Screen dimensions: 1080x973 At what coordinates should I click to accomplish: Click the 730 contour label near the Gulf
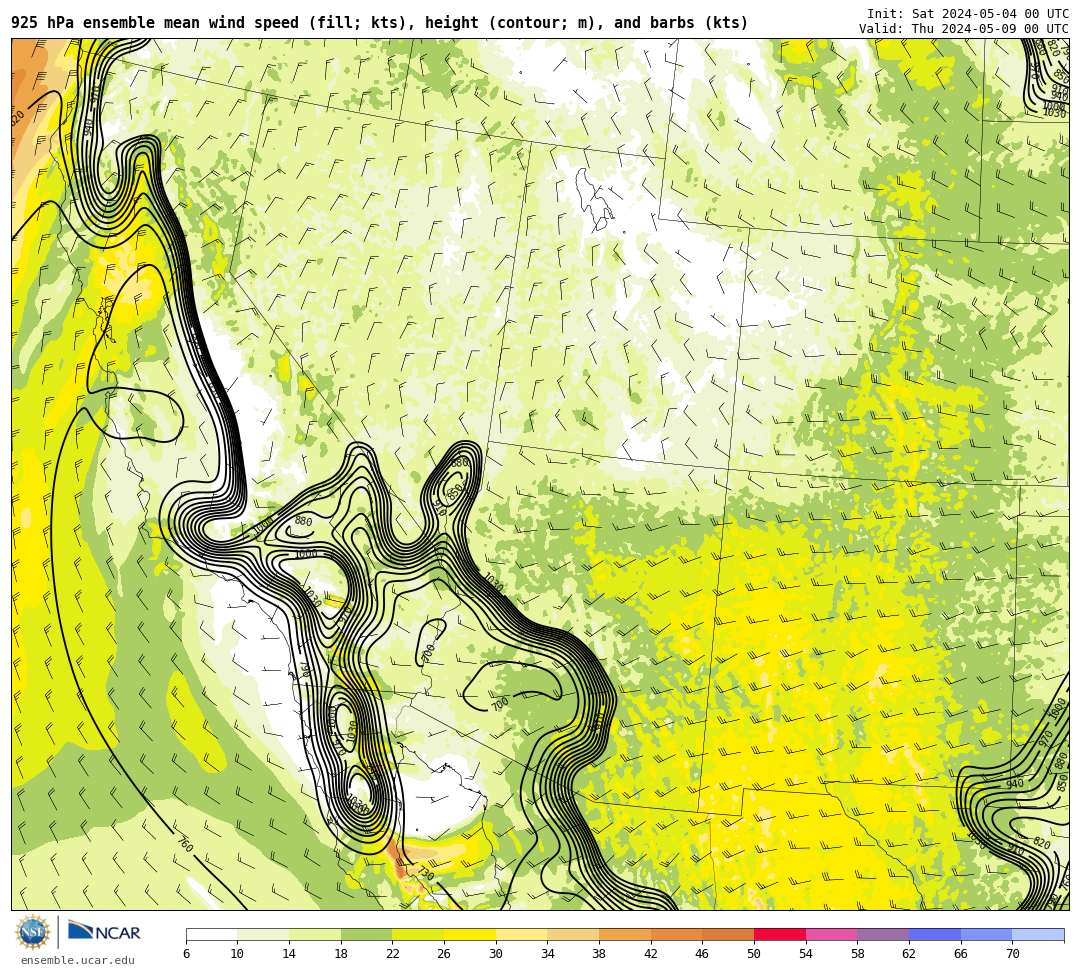pos(426,874)
